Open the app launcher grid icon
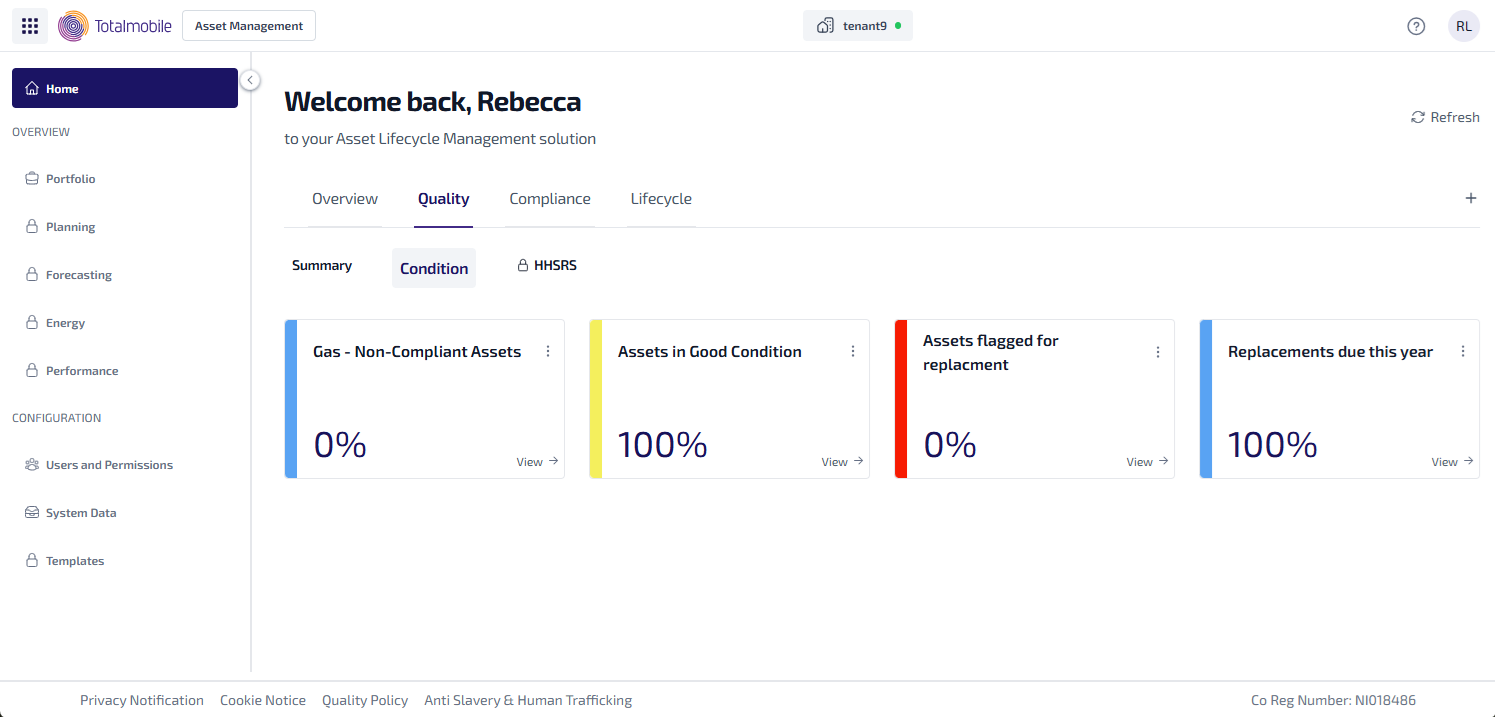1495x717 pixels. click(30, 26)
